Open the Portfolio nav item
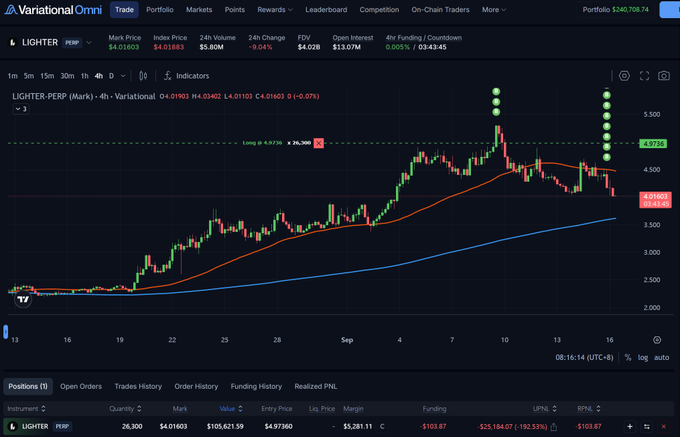This screenshot has width=680, height=437. 160,10
